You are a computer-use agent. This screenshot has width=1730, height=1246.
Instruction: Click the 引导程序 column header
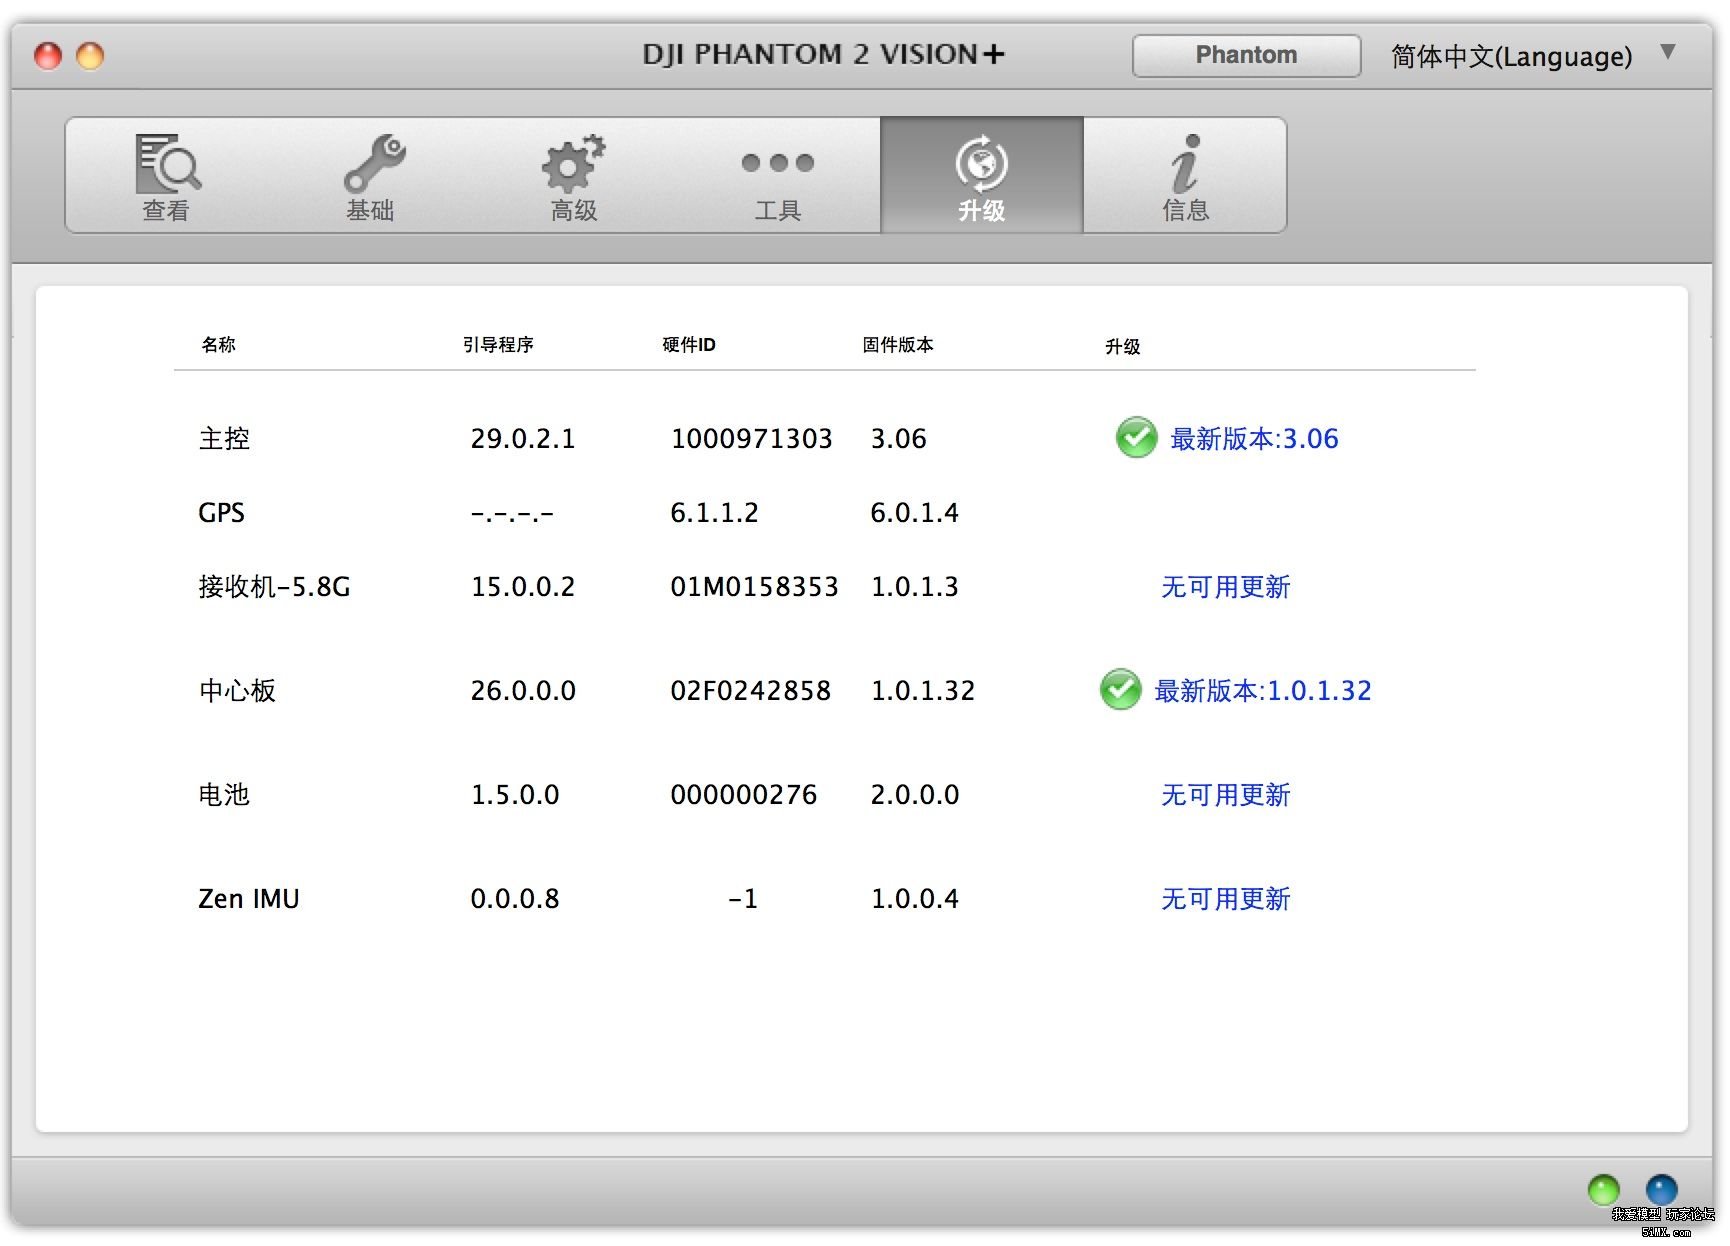[x=498, y=345]
